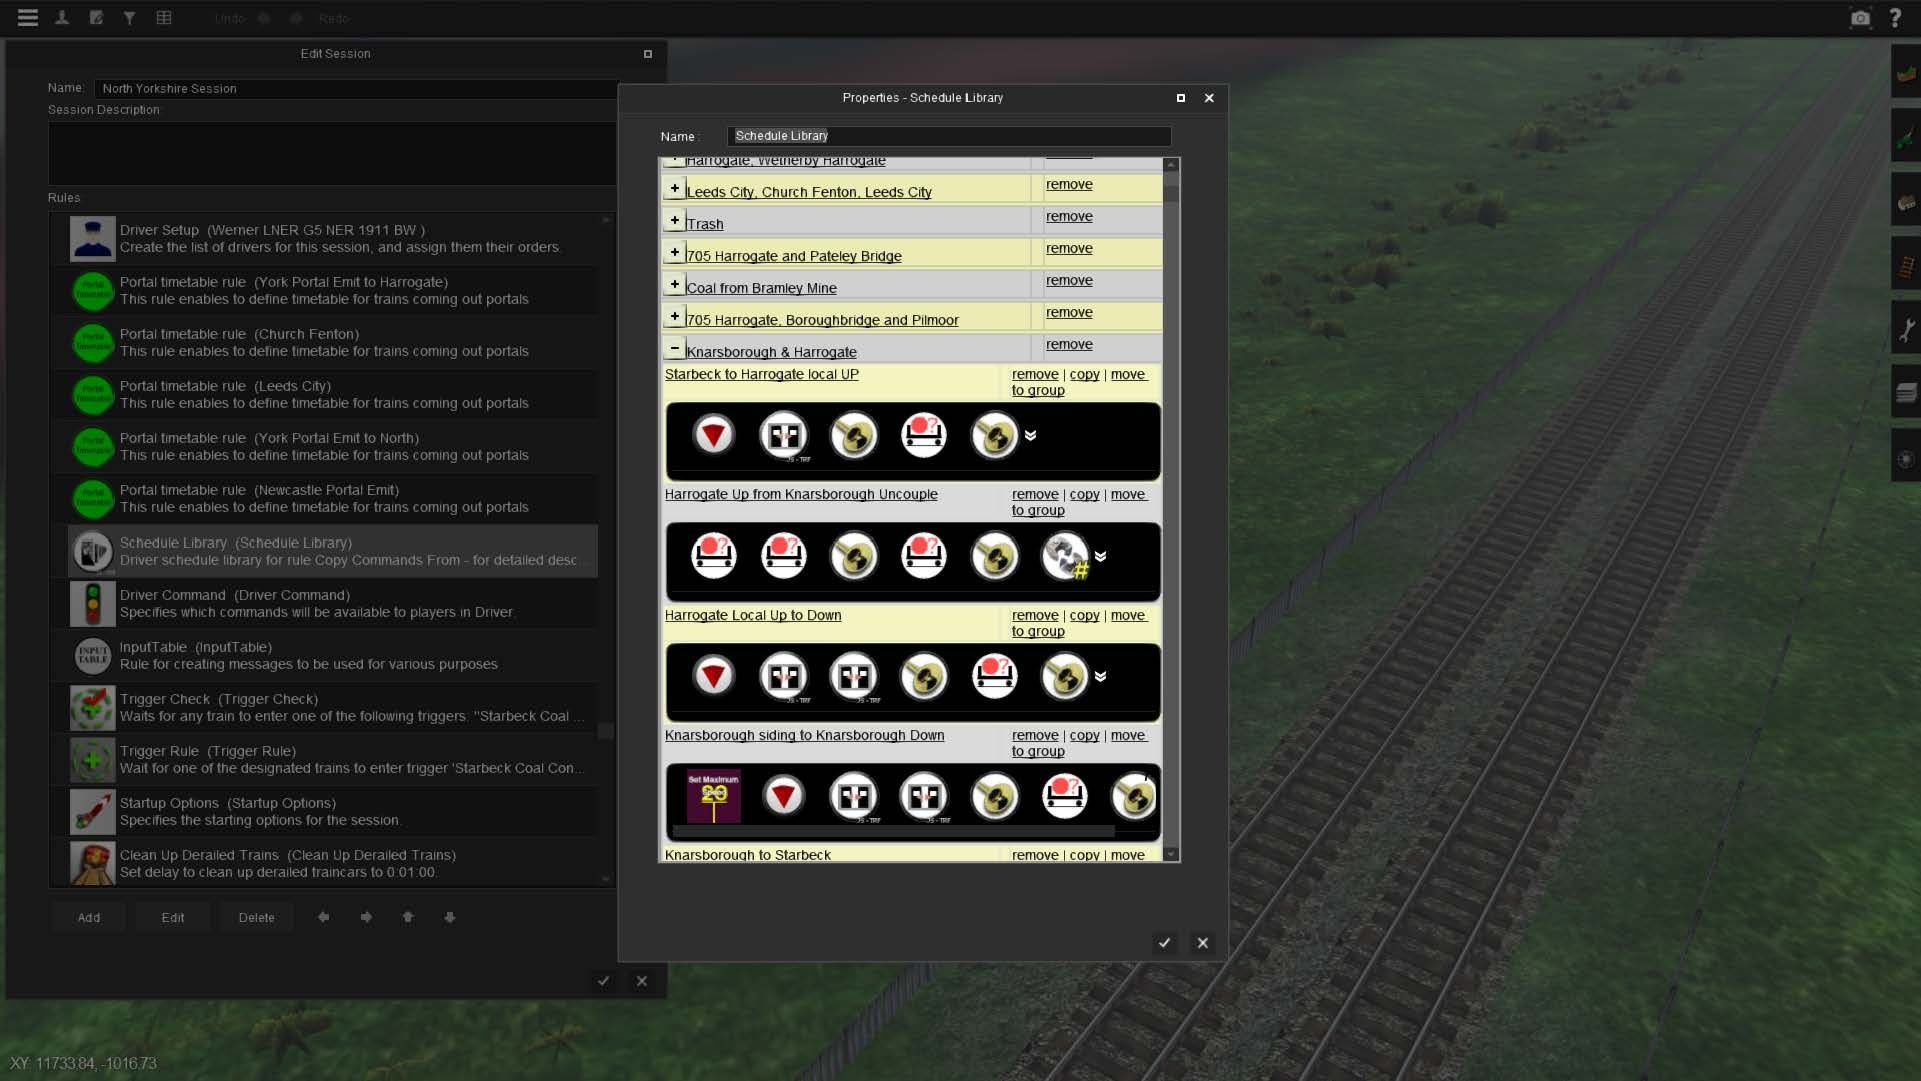Open Help via the question mark icon
The image size is (1921, 1081).
1895,17
